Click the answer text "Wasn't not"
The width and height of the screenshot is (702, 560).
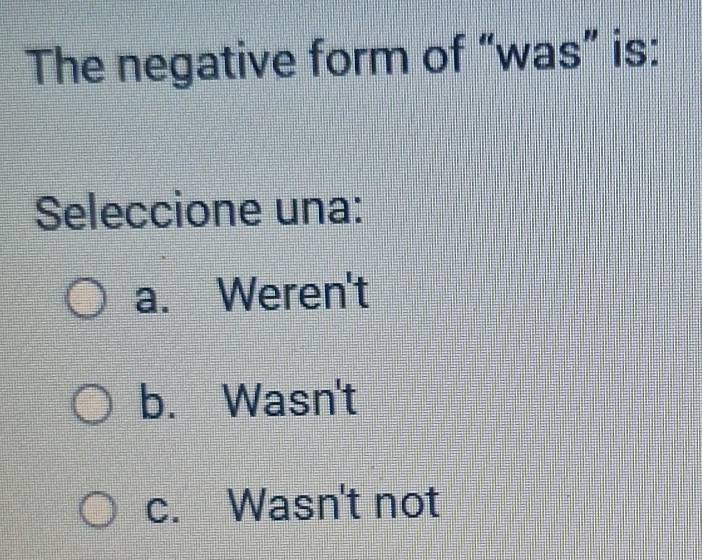click(335, 503)
